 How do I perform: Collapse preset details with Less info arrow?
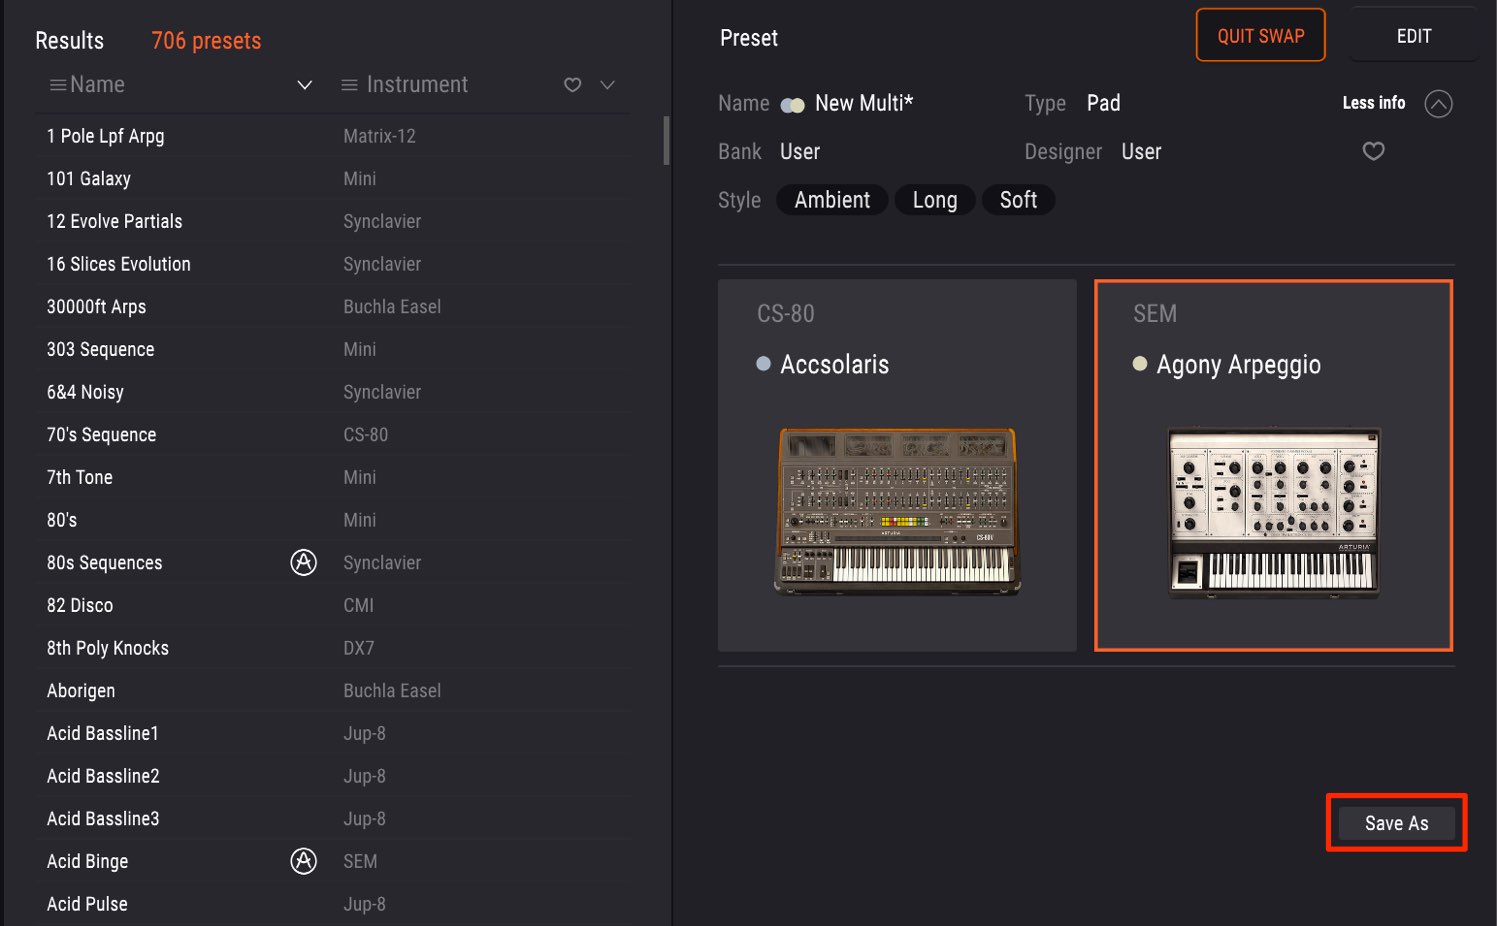[1438, 104]
